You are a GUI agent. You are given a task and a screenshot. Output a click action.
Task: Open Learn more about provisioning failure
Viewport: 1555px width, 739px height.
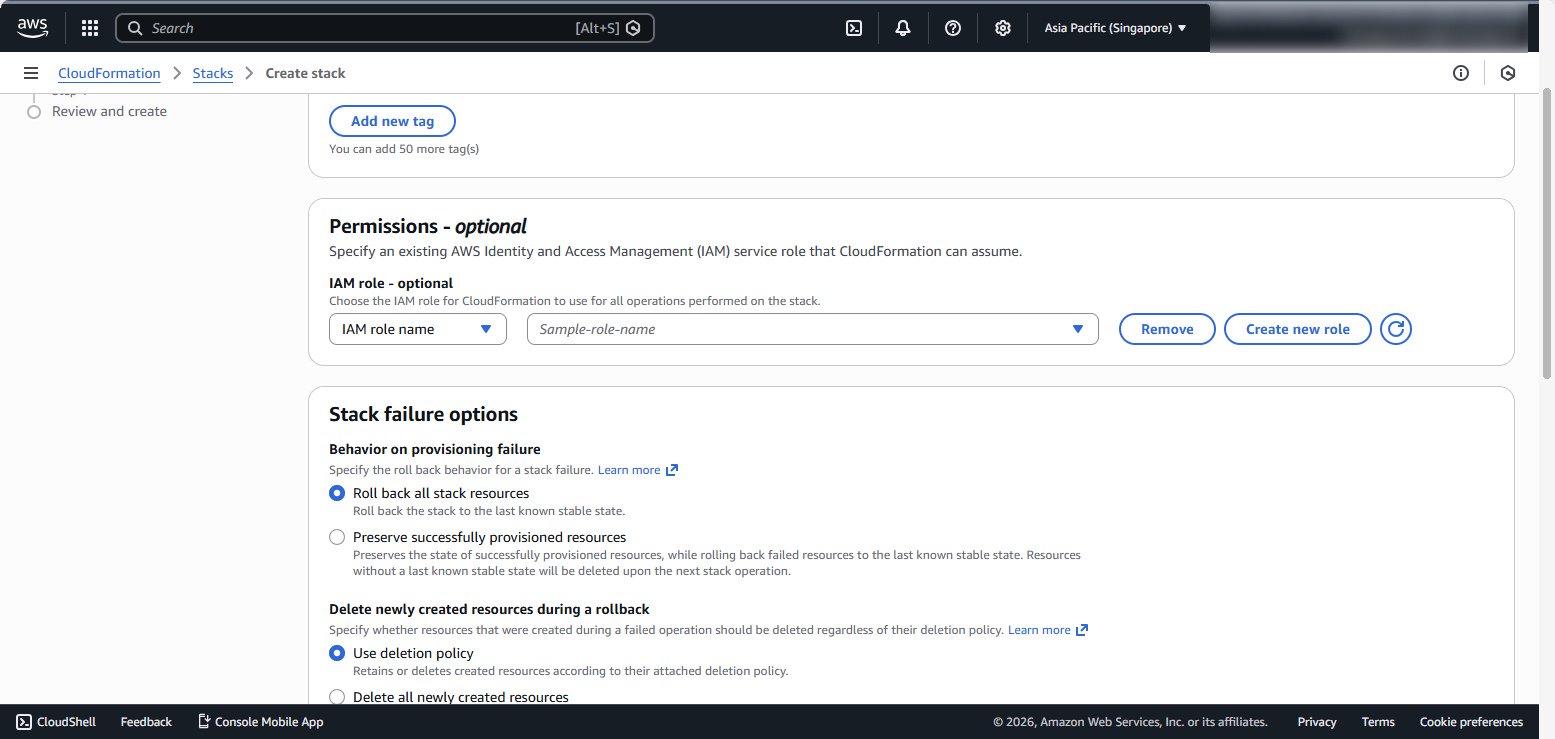coord(630,469)
